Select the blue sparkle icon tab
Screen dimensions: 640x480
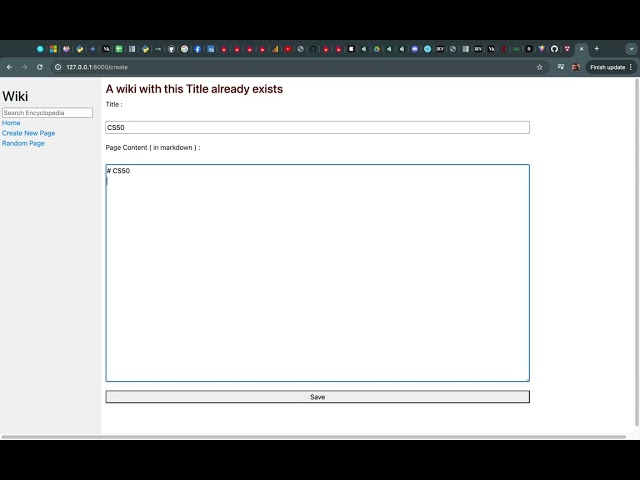93,49
